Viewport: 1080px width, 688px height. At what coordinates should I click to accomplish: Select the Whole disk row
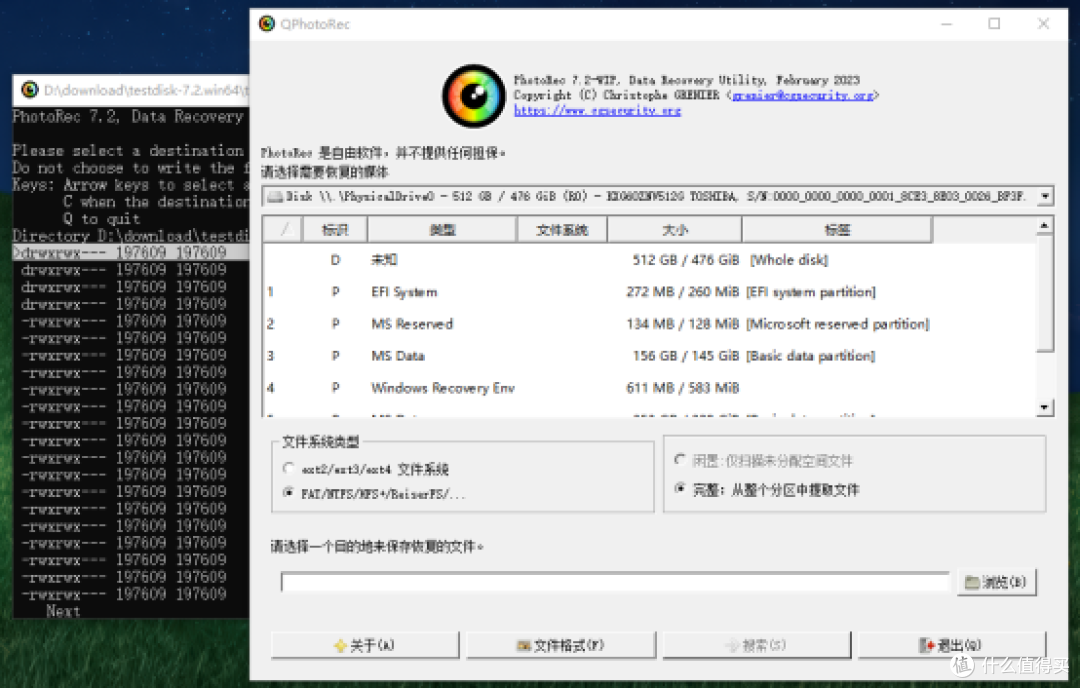pos(649,260)
